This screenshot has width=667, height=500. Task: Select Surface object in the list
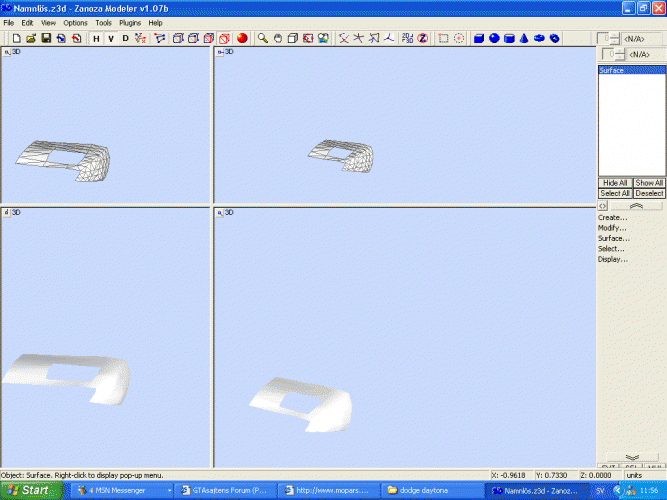[611, 71]
